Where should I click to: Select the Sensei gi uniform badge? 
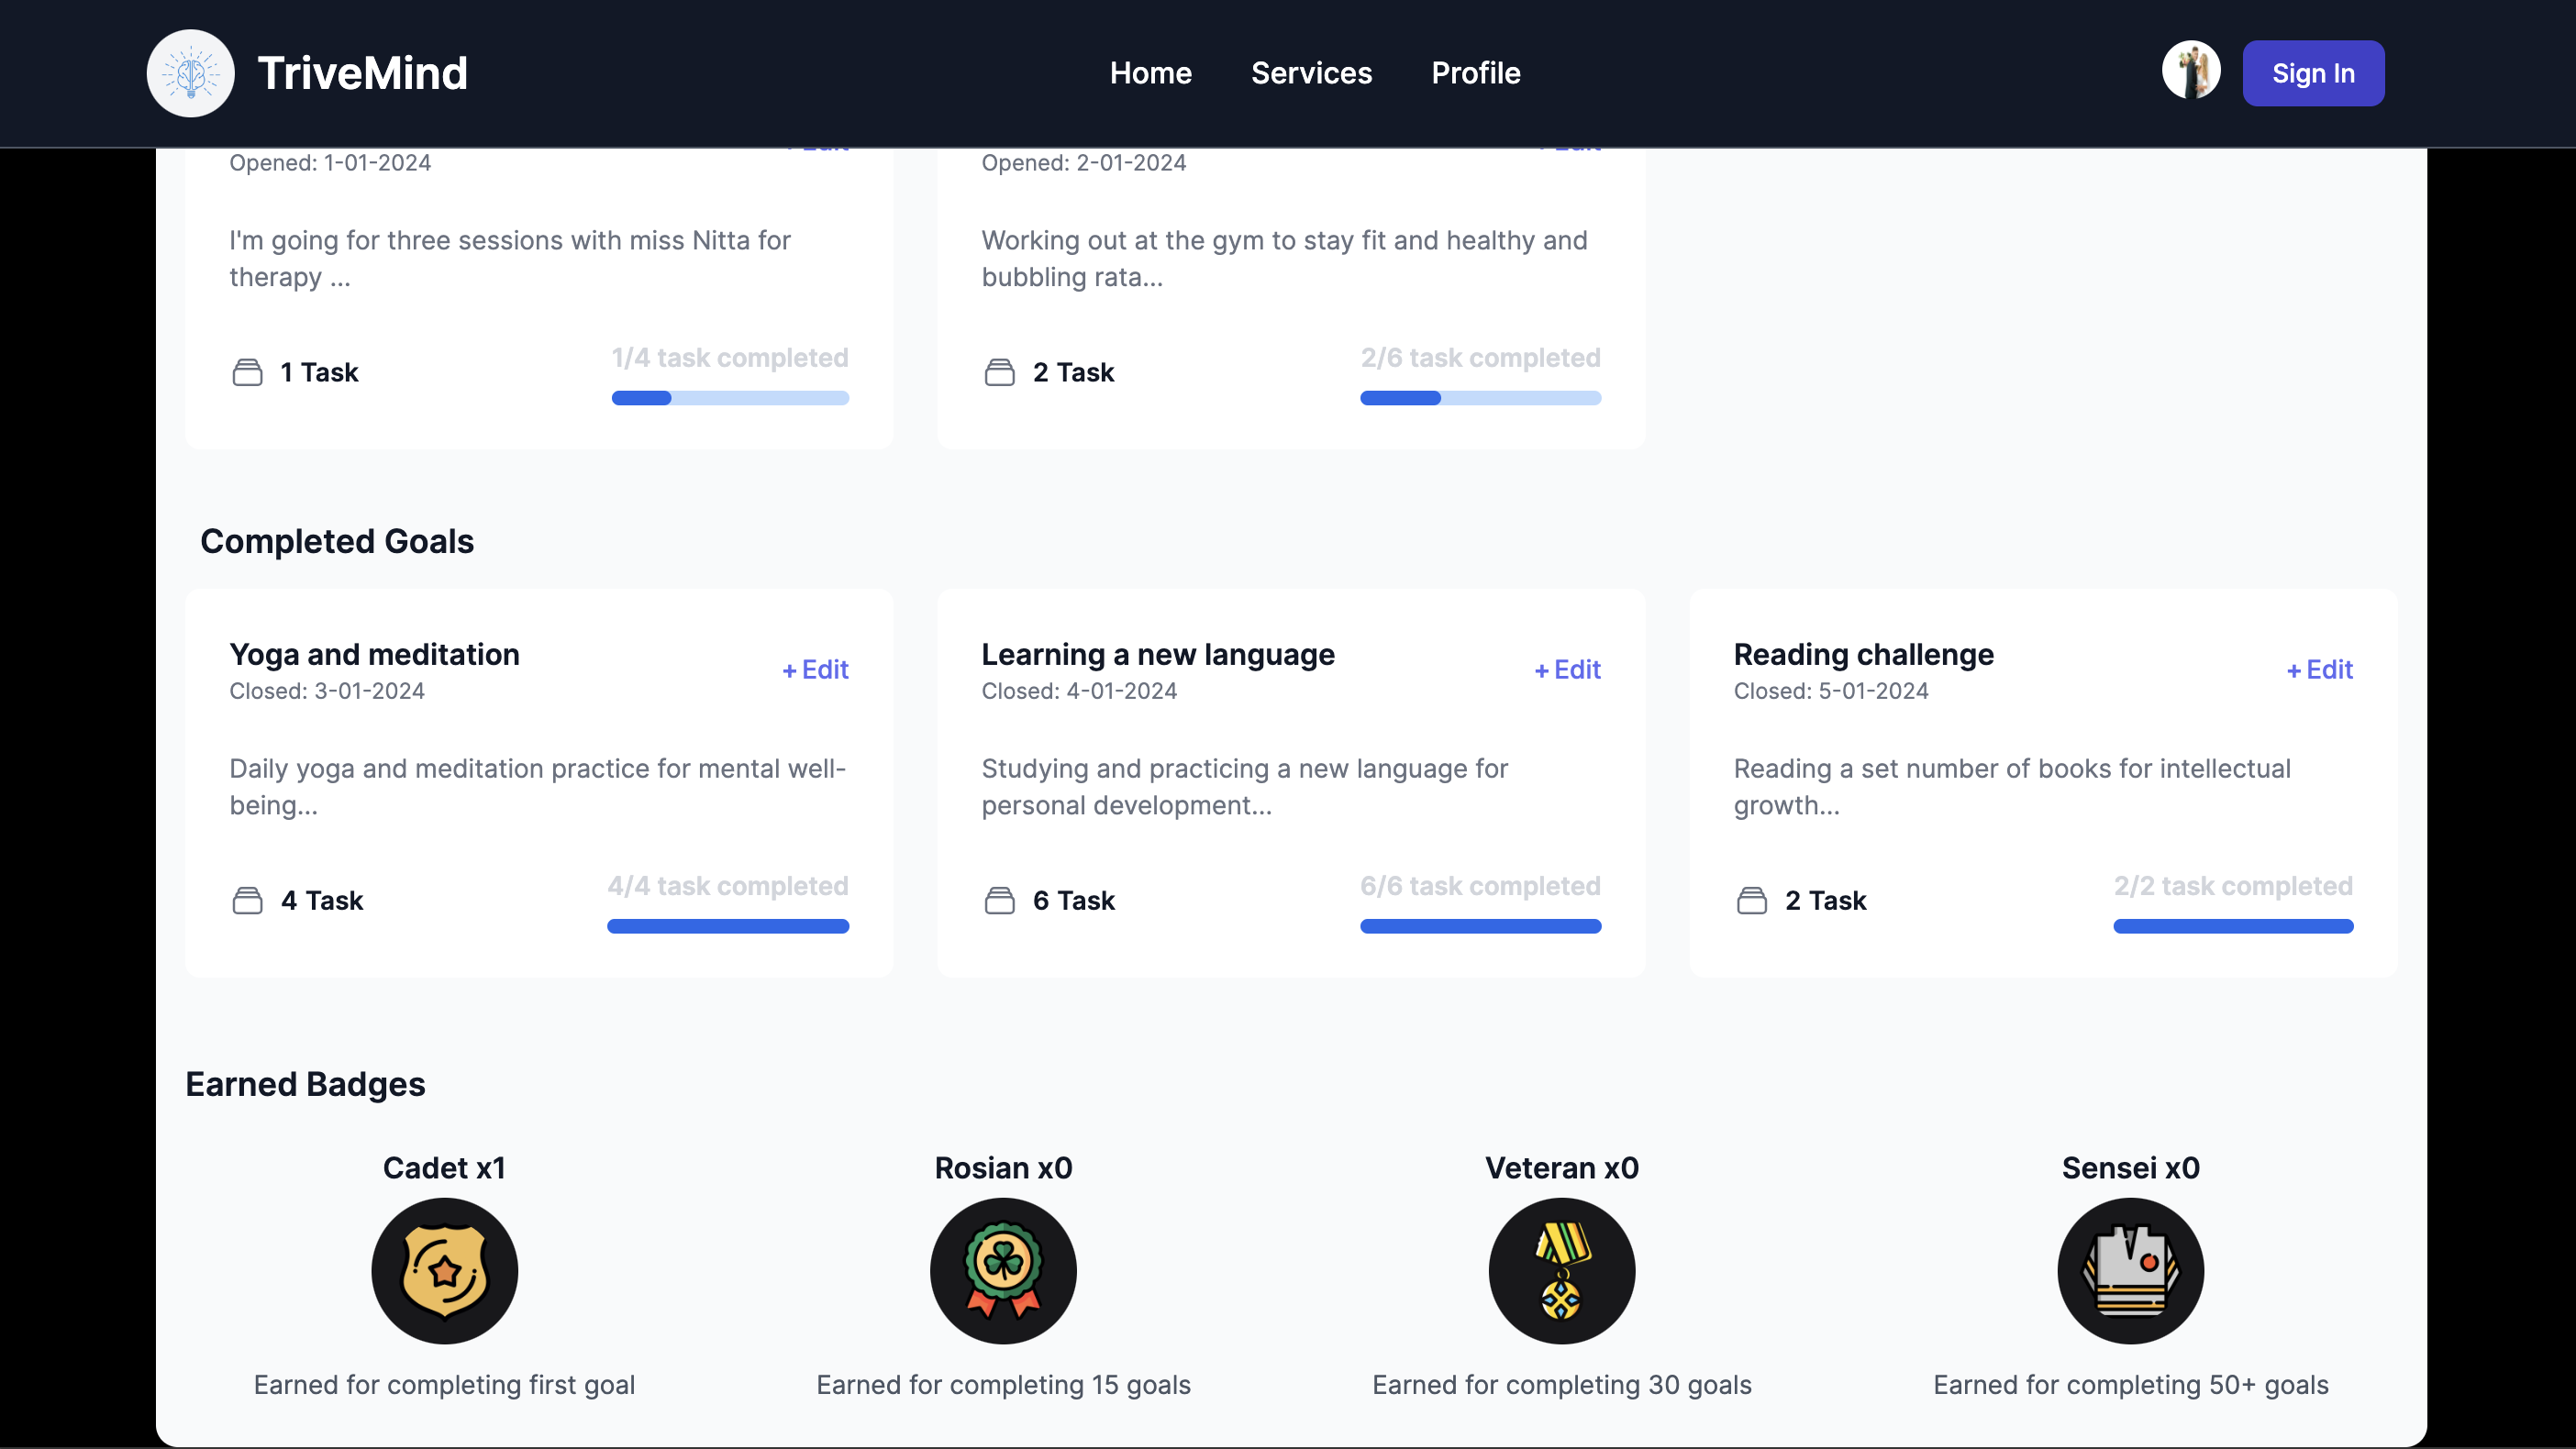click(x=2130, y=1271)
